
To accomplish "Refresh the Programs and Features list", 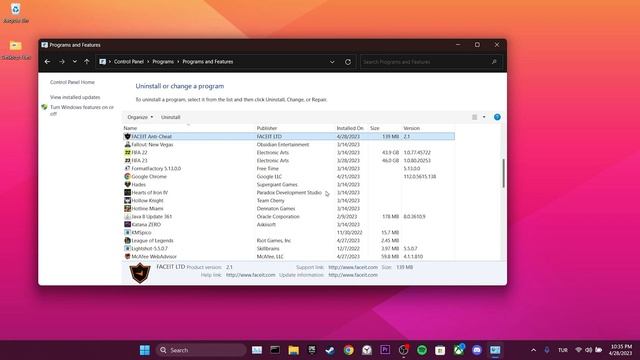I will pyautogui.click(x=348, y=62).
